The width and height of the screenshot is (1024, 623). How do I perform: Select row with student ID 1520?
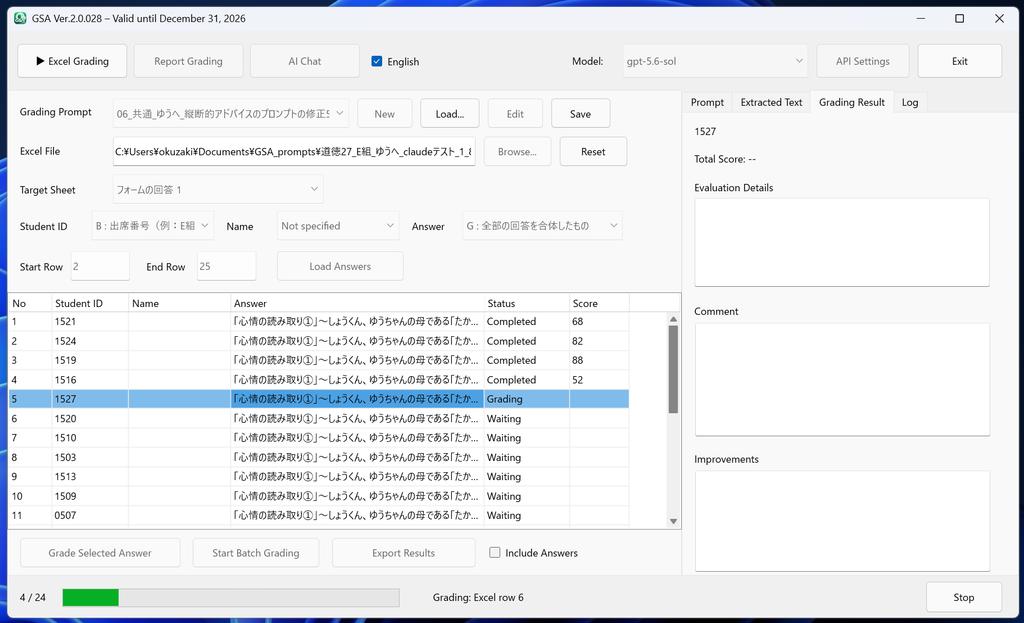[x=319, y=419]
